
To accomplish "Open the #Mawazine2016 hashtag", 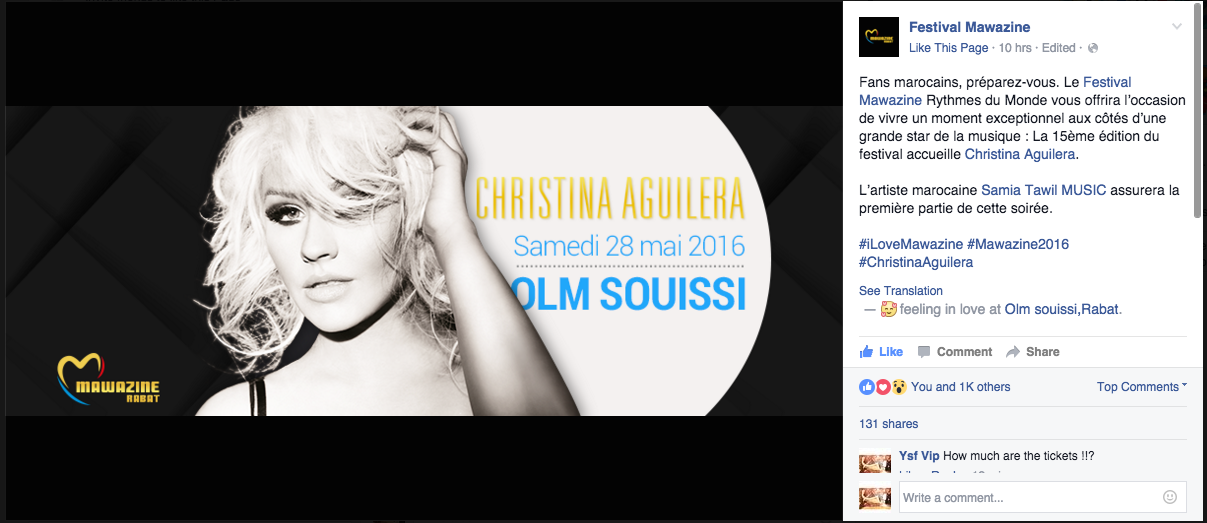I will [1018, 245].
